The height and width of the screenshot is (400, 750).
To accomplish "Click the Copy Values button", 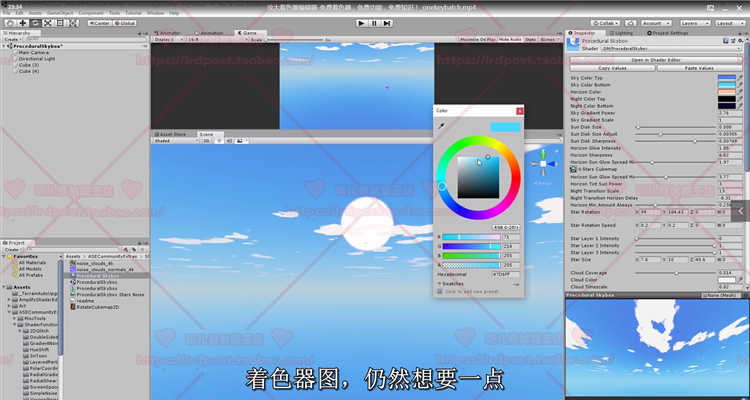I will pyautogui.click(x=612, y=68).
